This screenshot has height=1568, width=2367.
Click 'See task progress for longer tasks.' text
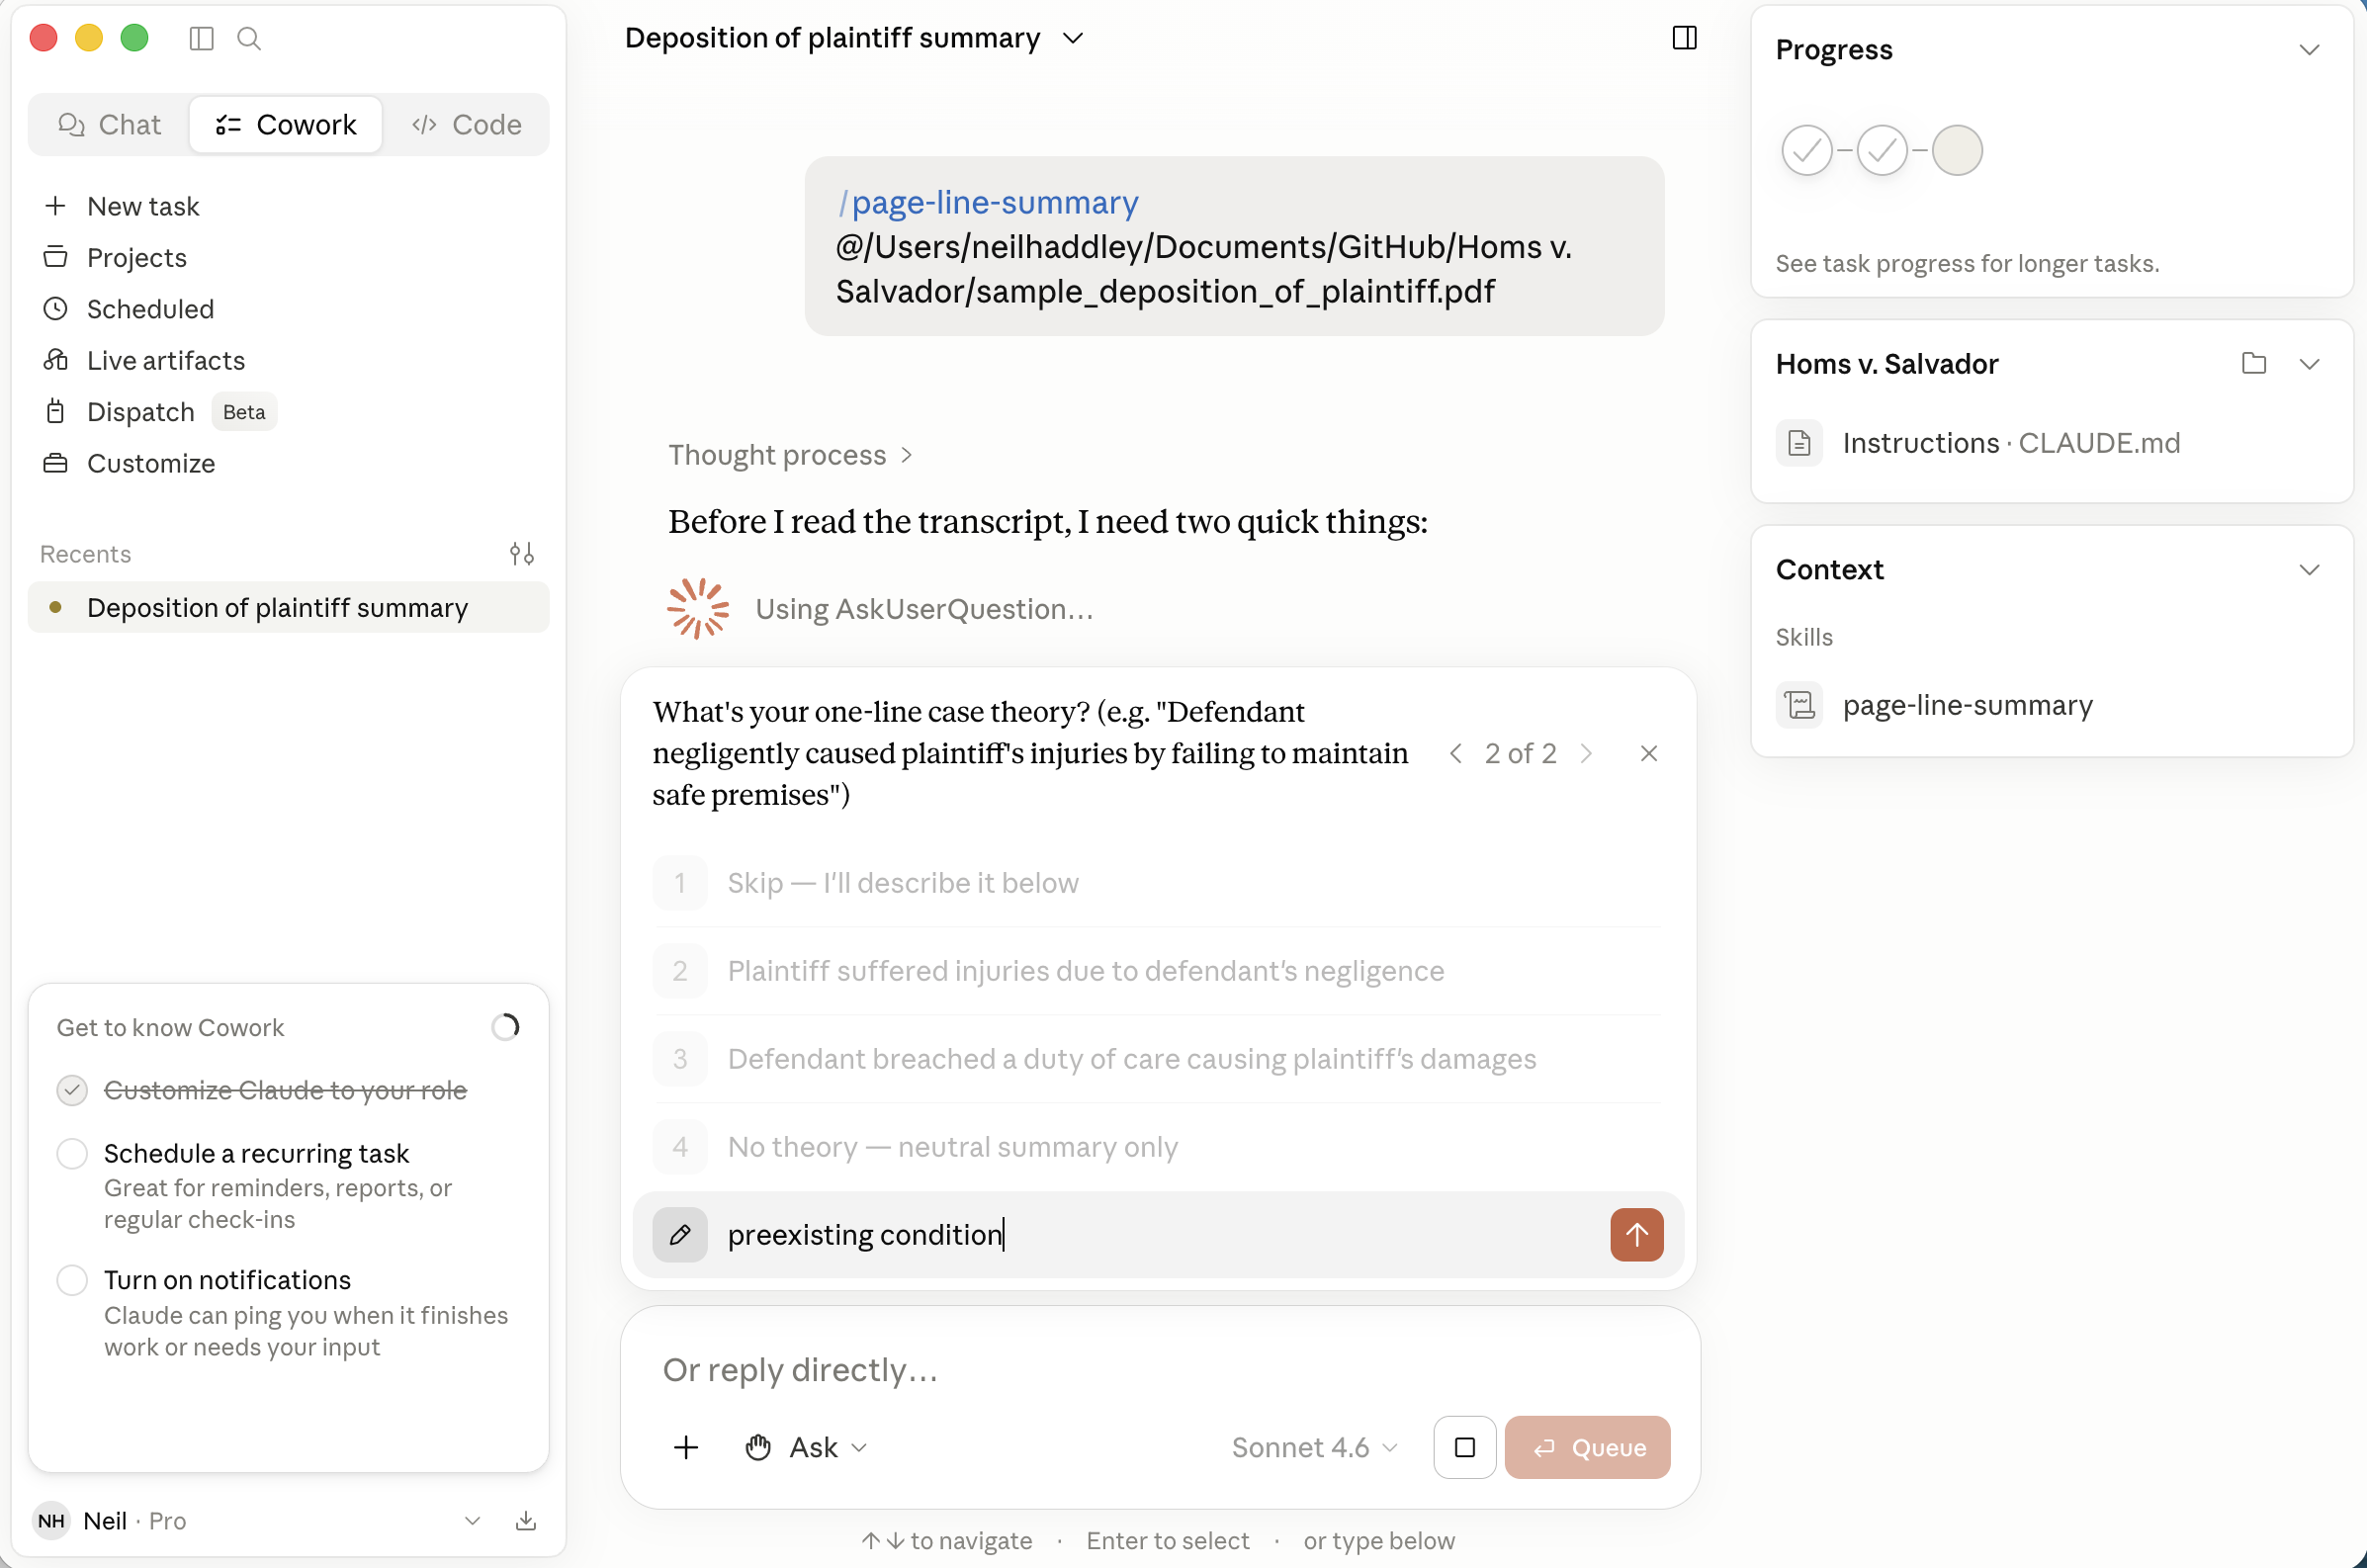point(1967,263)
